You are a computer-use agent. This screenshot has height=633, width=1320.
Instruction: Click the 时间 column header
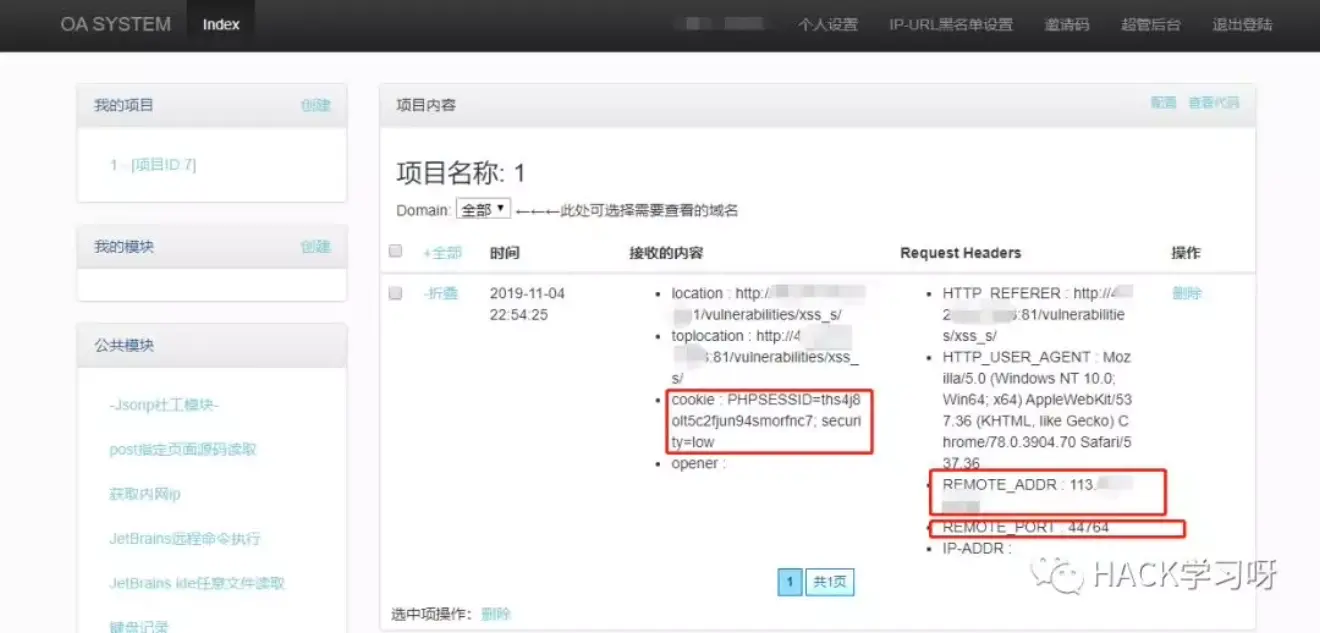[505, 253]
